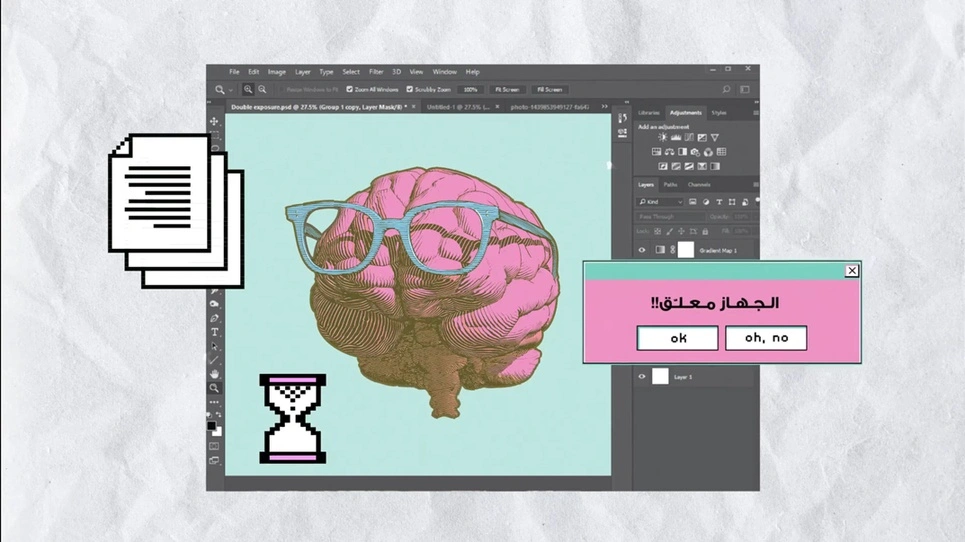This screenshot has height=542, width=965.
Task: Choose the Zoom In magnifier option
Action: point(248,89)
